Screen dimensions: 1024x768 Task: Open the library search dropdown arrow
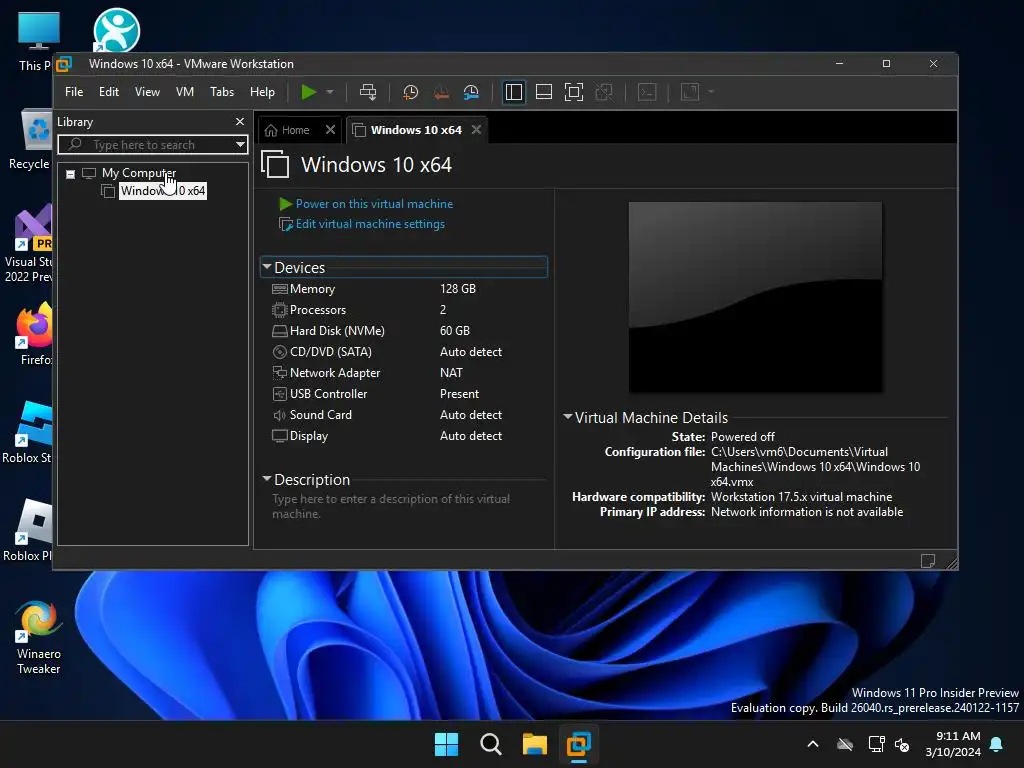tap(240, 144)
